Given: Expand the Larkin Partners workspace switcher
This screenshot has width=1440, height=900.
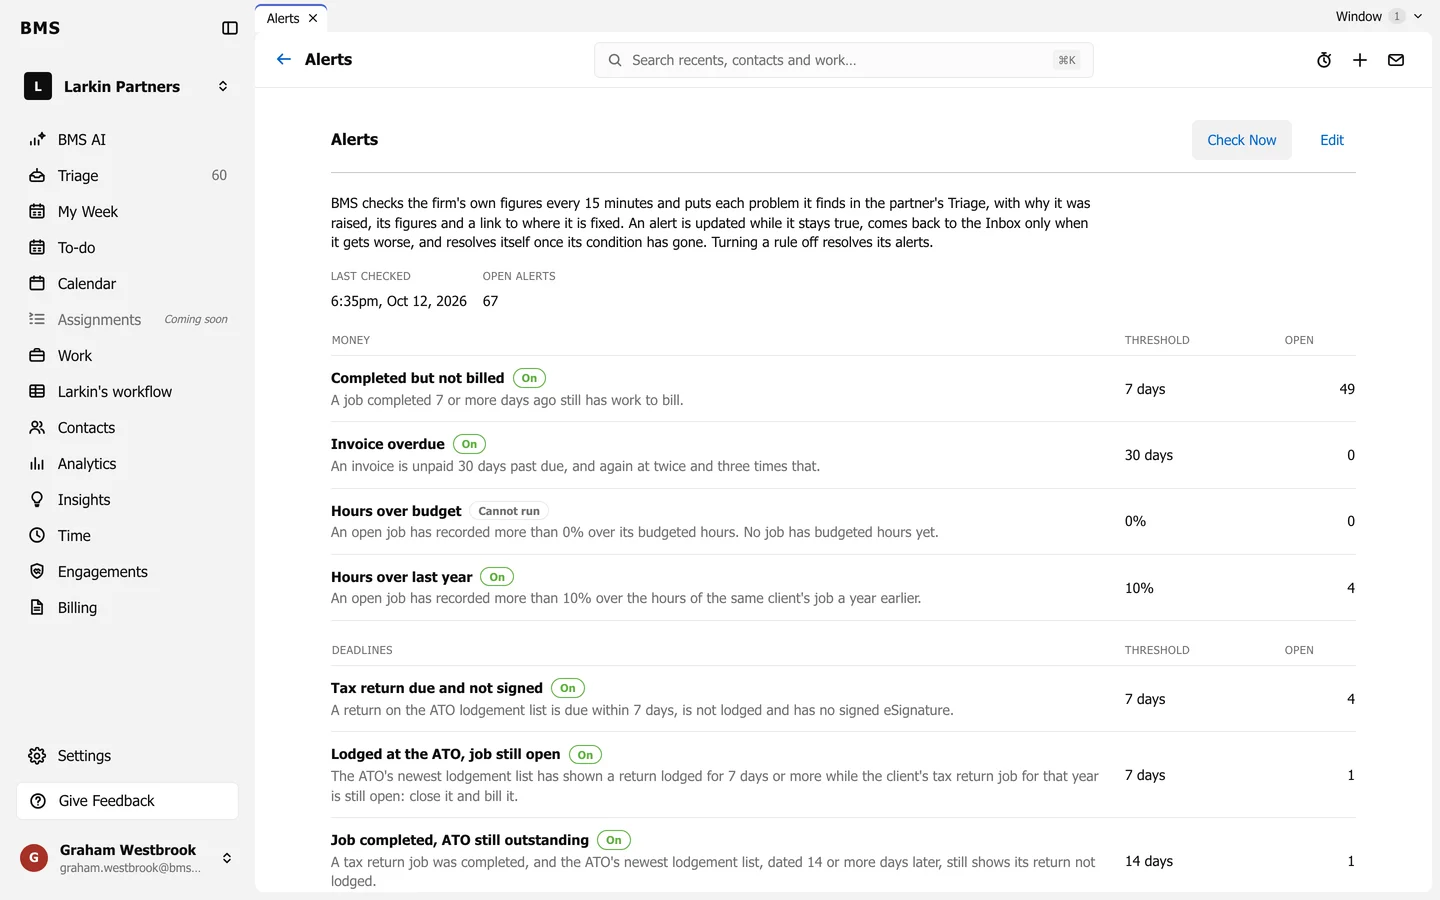Looking at the screenshot, I should coord(128,87).
